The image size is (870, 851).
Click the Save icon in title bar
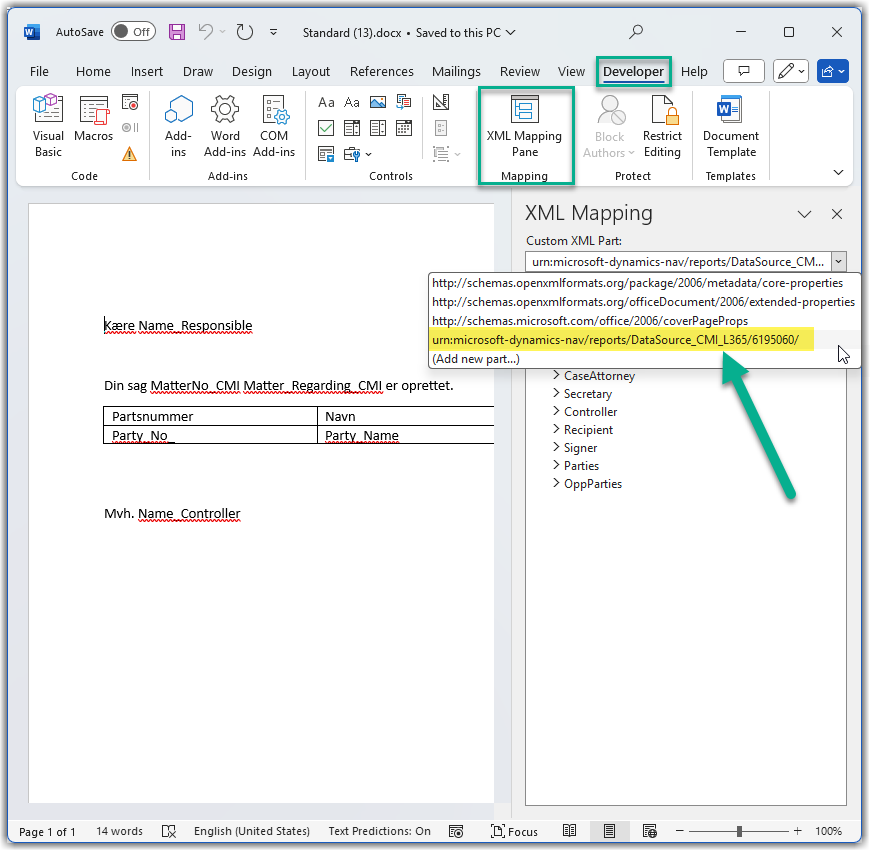click(177, 32)
